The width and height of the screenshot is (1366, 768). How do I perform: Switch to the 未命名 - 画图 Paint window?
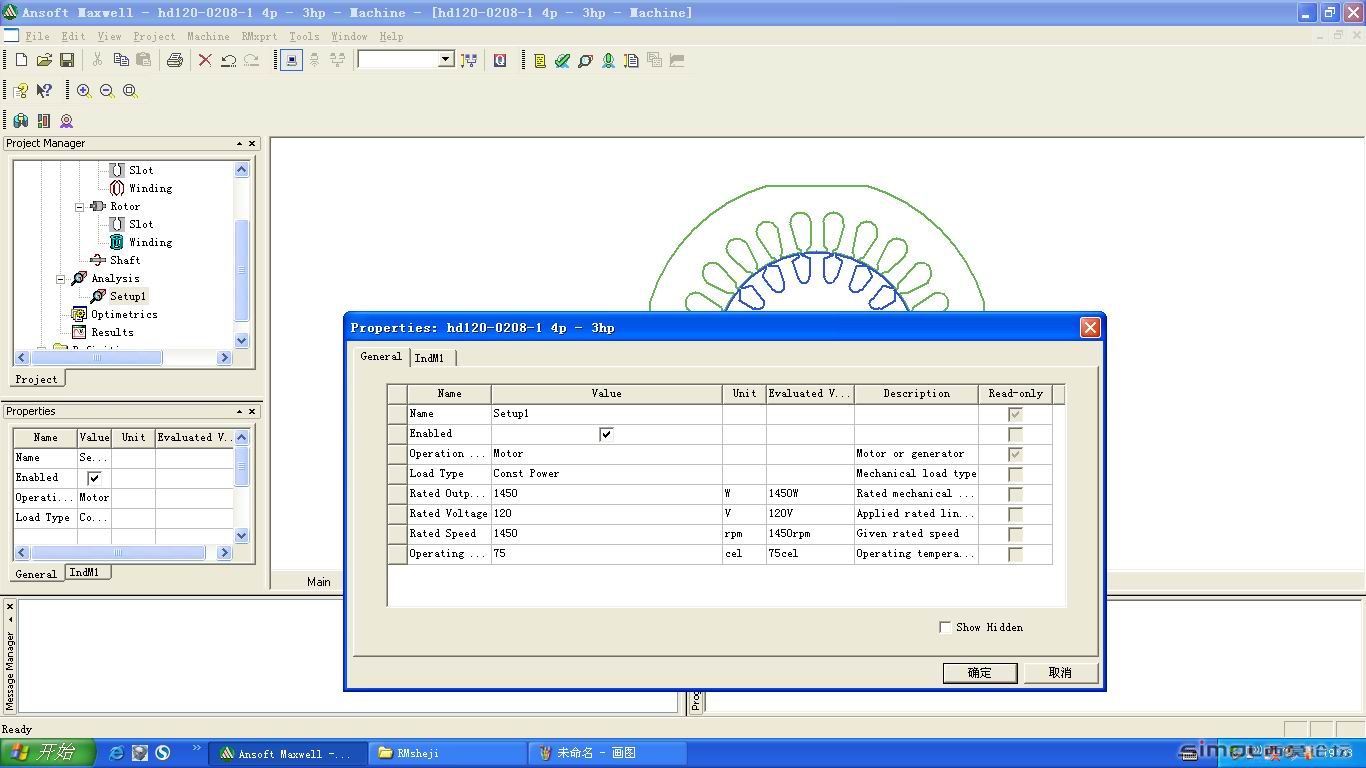pyautogui.click(x=607, y=753)
